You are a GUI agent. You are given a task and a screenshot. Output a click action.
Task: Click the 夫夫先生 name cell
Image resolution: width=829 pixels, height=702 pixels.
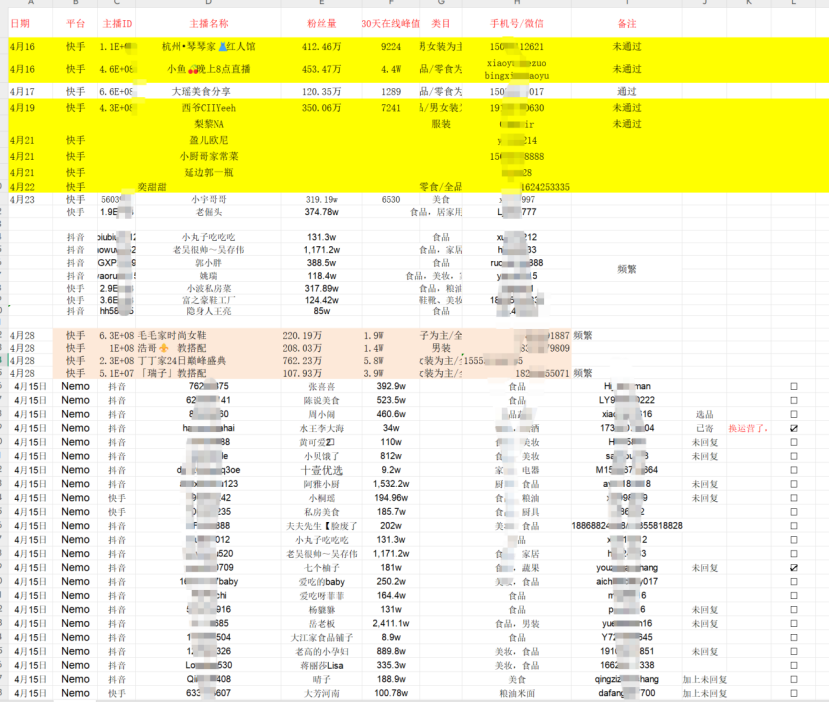point(321,526)
